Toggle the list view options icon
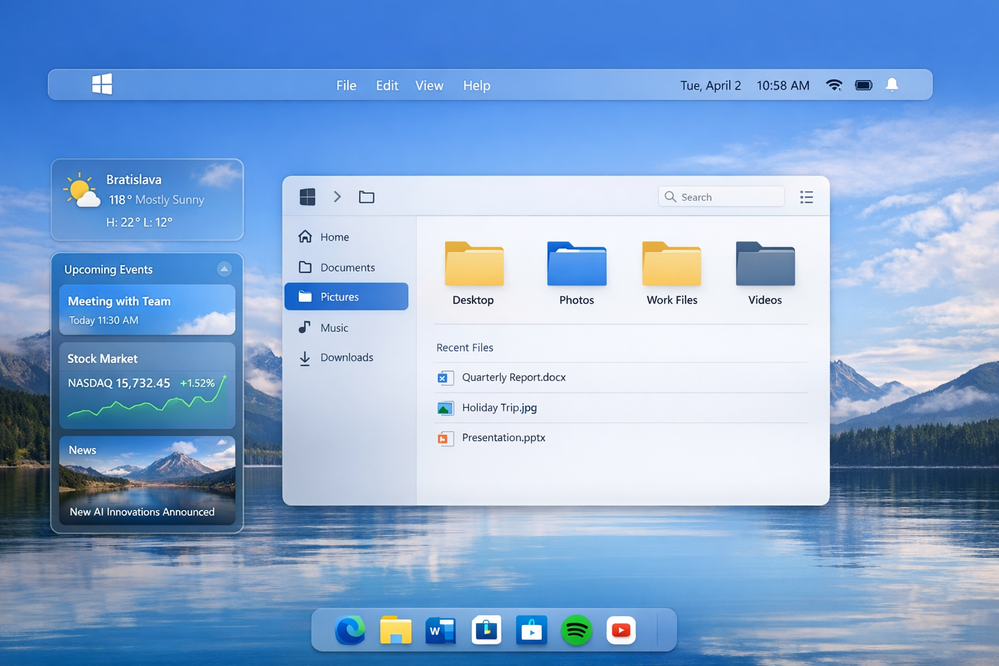Screen dimensions: 999x666 [x=806, y=197]
